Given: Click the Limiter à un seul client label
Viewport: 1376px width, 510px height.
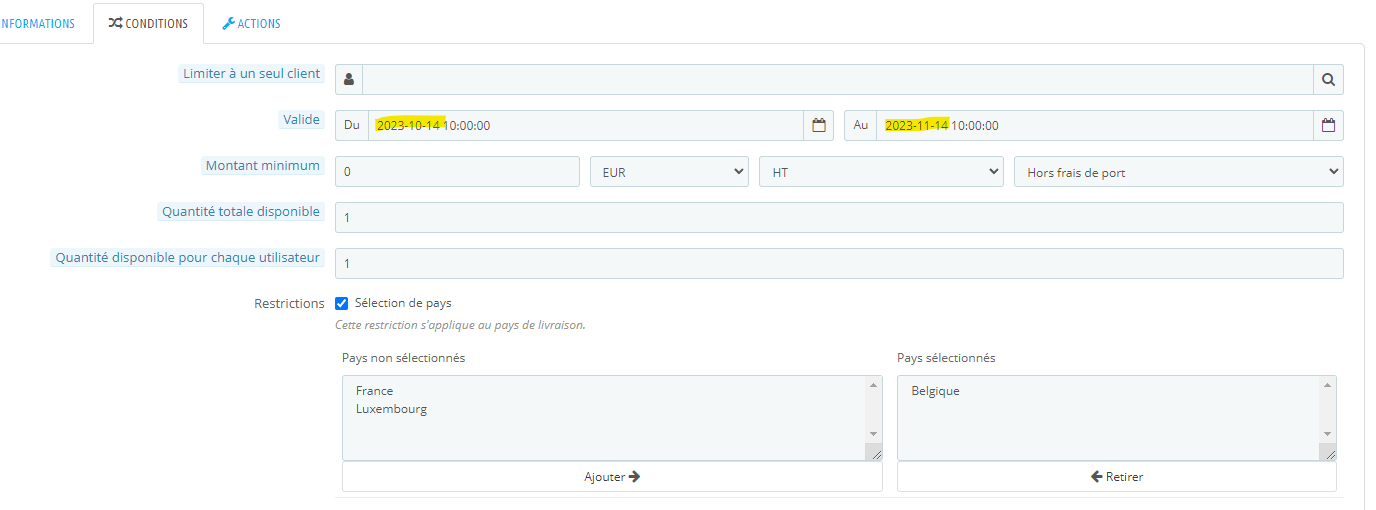Looking at the screenshot, I should tap(252, 73).
